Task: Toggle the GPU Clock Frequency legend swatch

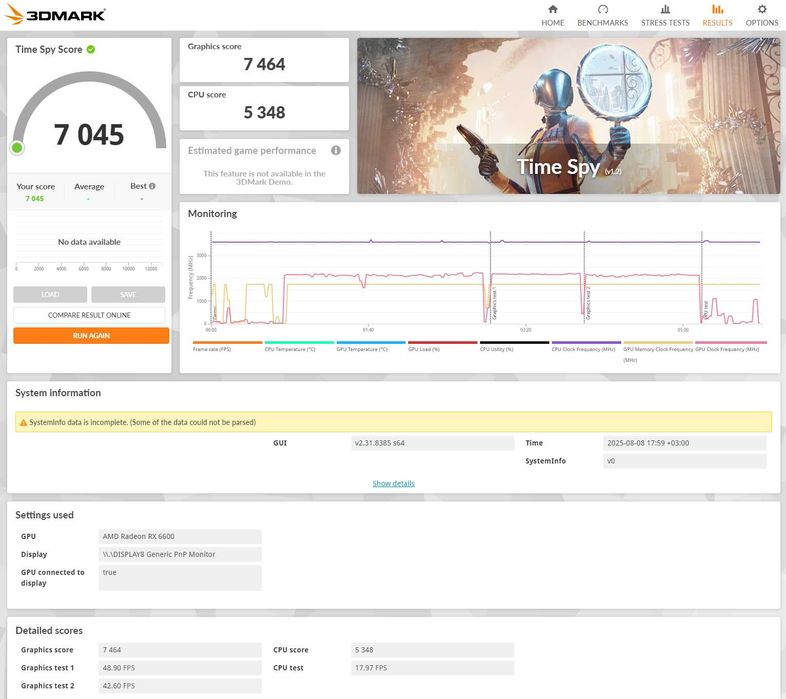Action: (x=730, y=343)
